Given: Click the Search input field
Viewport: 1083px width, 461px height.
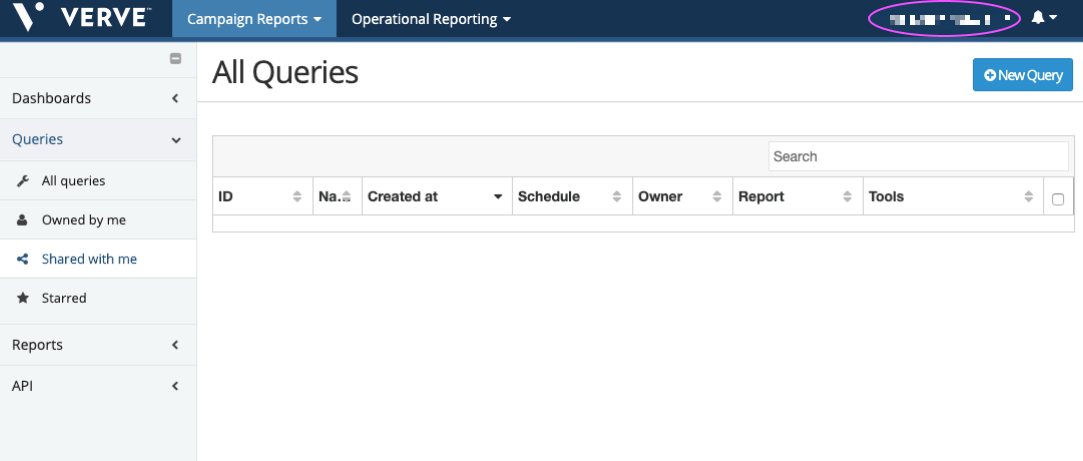Looking at the screenshot, I should [x=918, y=156].
